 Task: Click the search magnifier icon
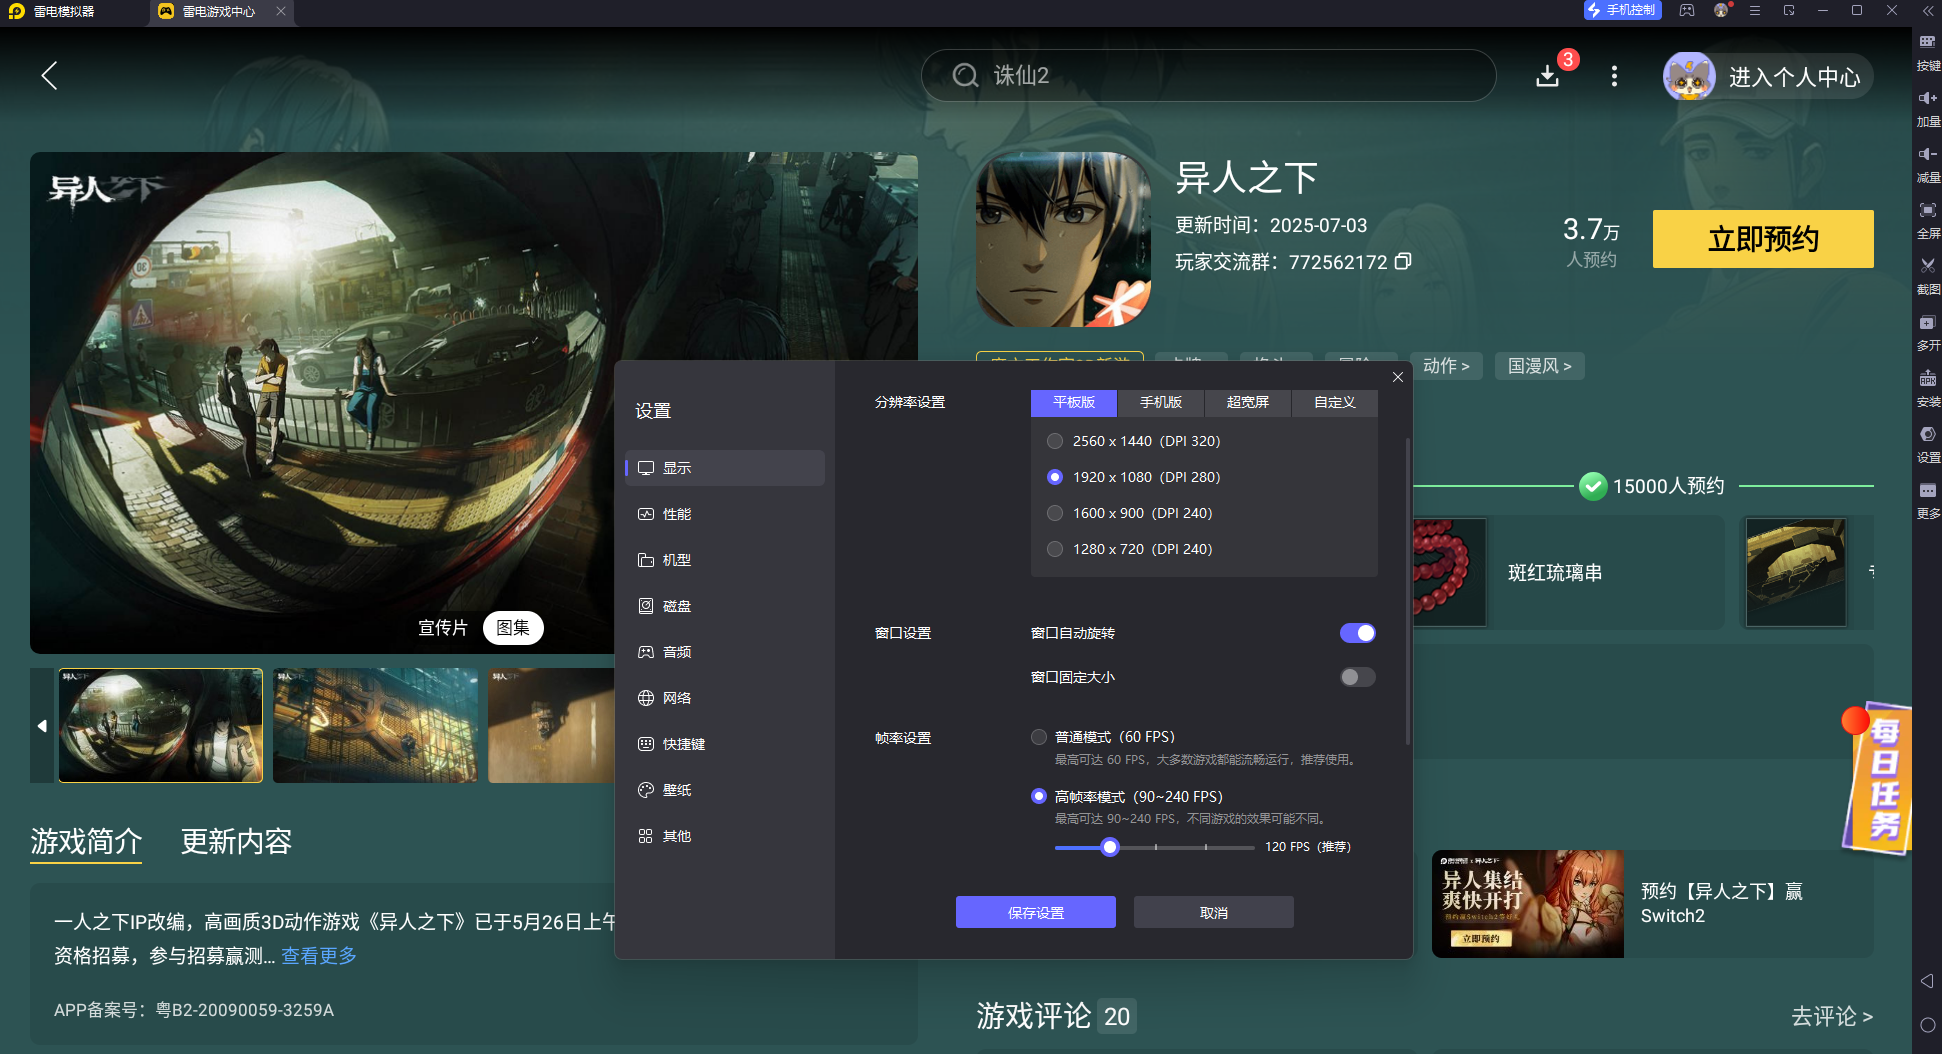[x=965, y=76]
